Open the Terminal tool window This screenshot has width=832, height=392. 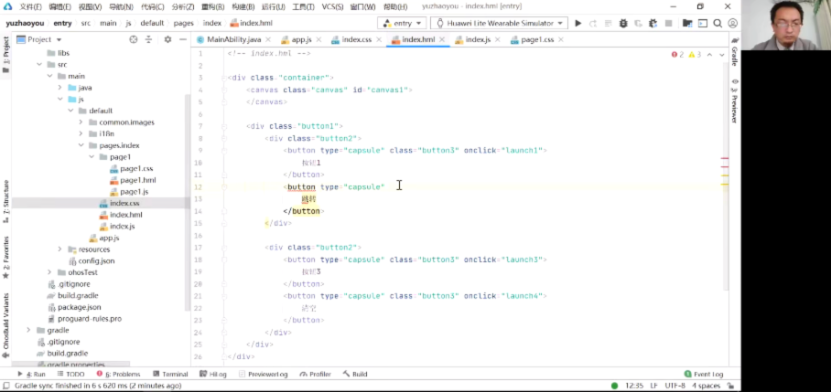pos(170,374)
